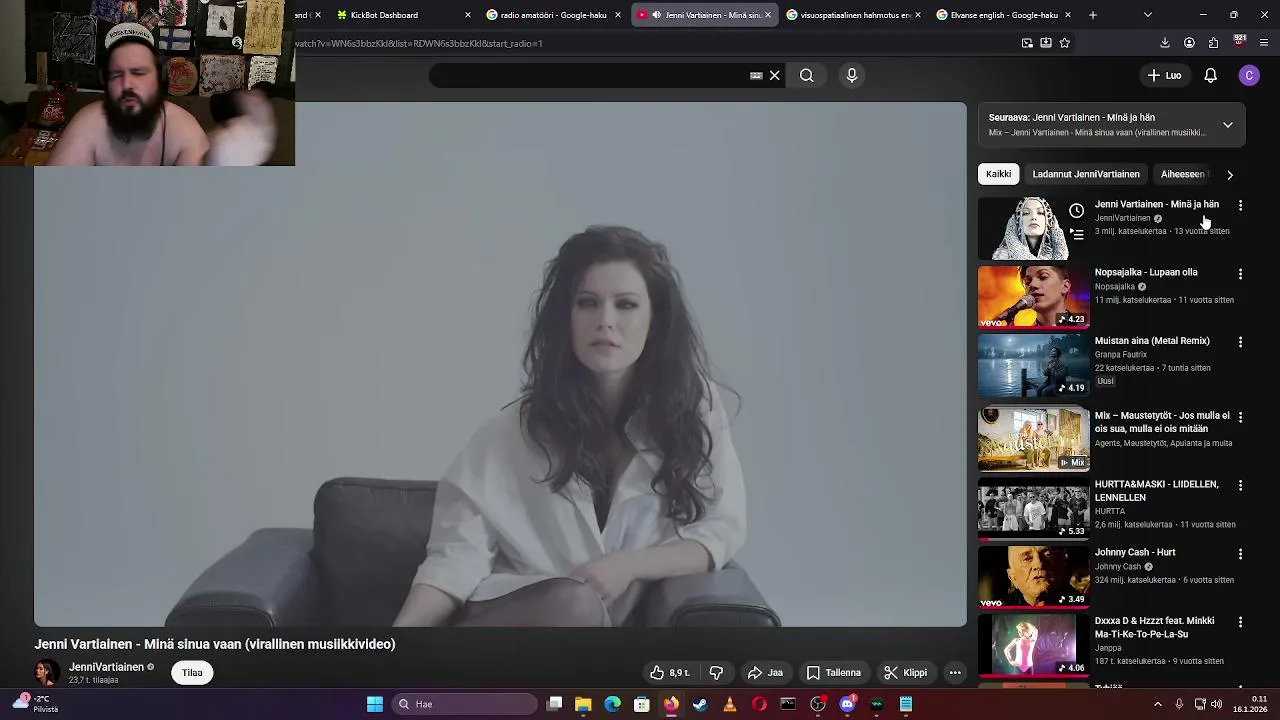Open Nopsajalka - Lupaan olla thumbnail
1280x720 pixels.
pyautogui.click(x=1033, y=297)
